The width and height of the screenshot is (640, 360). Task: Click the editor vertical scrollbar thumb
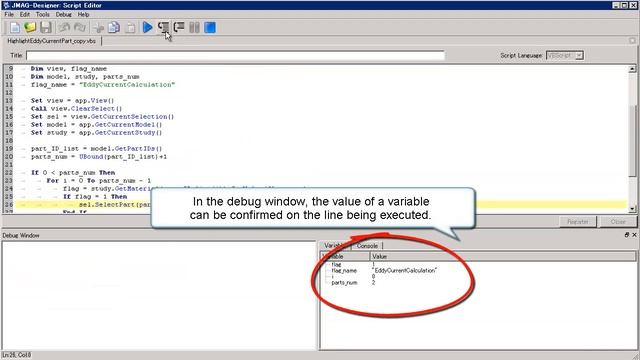[632, 141]
